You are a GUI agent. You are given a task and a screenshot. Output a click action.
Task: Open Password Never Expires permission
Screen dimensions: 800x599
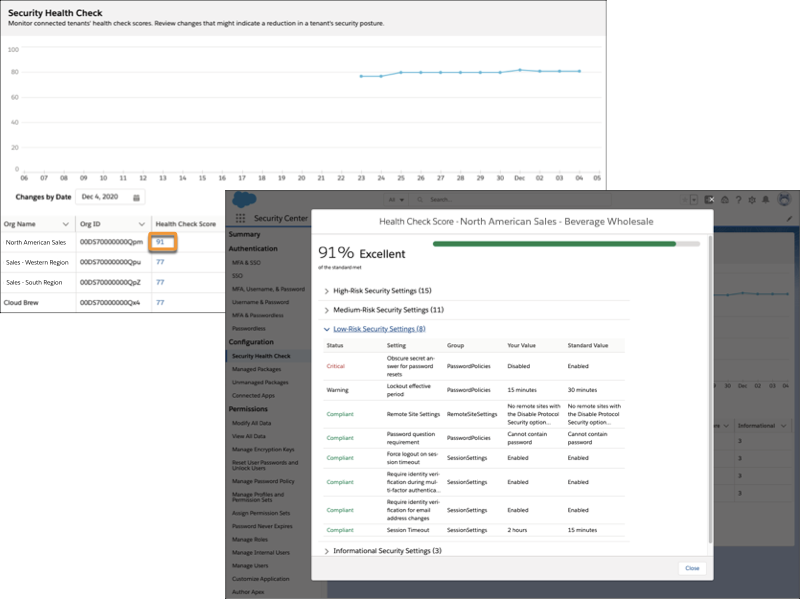pos(262,526)
